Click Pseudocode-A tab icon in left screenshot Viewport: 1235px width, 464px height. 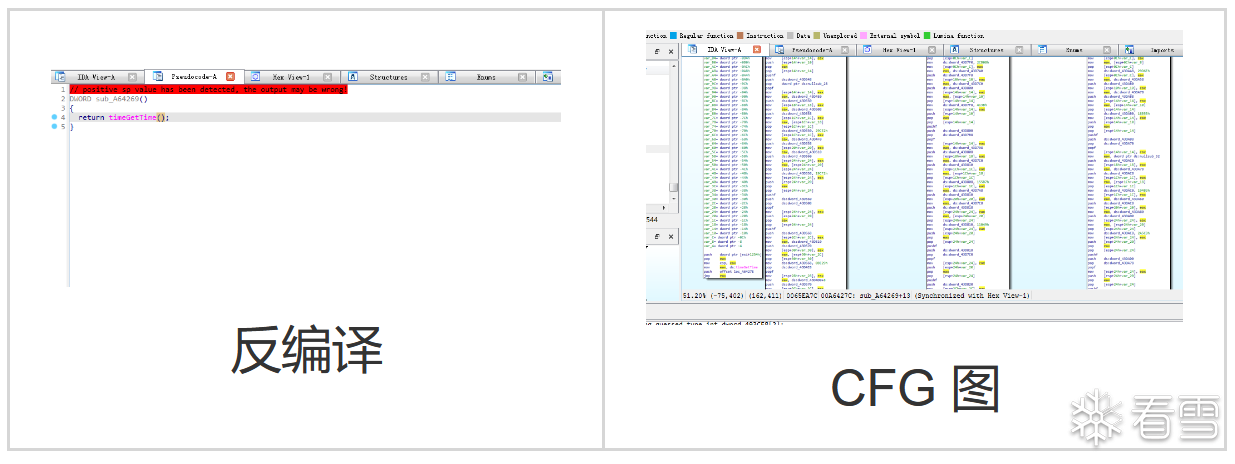158,77
